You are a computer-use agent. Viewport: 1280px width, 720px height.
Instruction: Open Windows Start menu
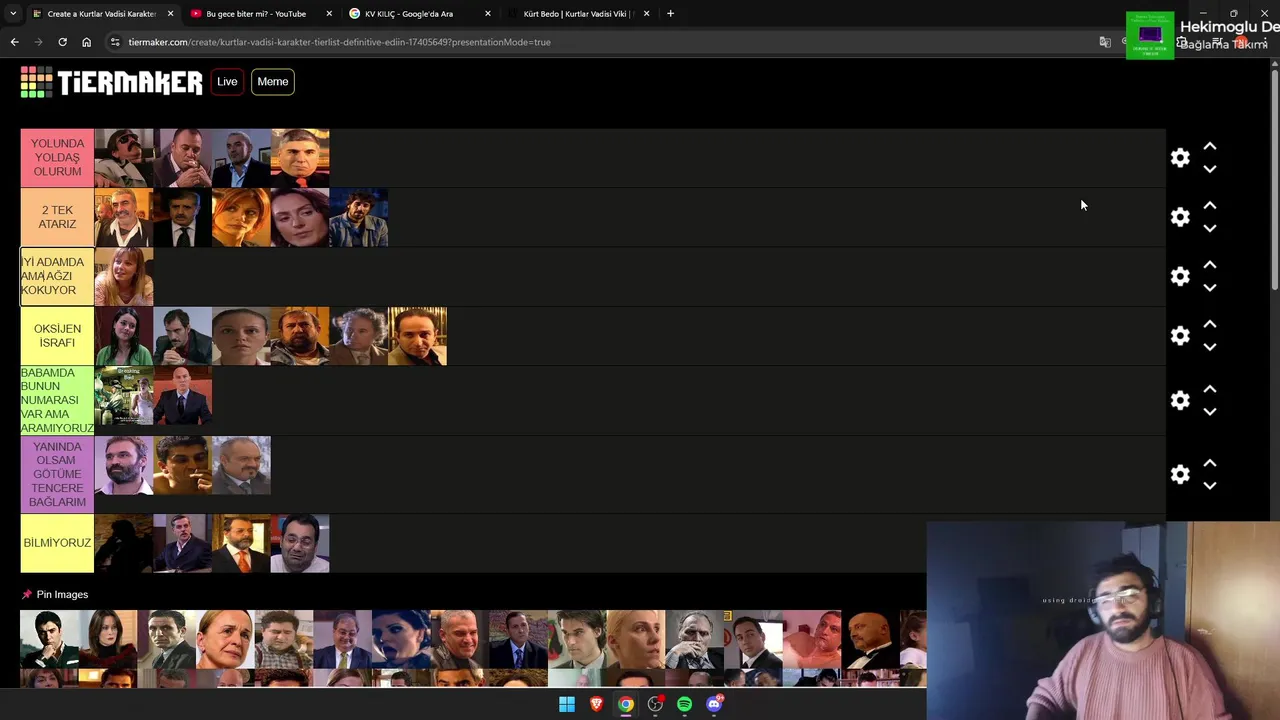567,704
